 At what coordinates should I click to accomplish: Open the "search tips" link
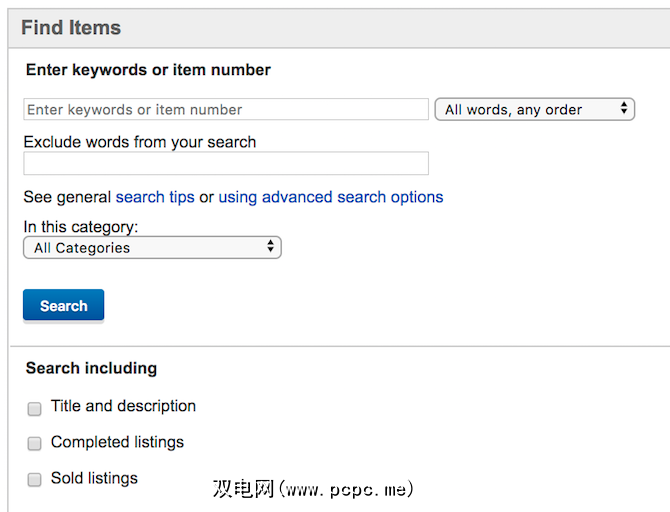[155, 197]
